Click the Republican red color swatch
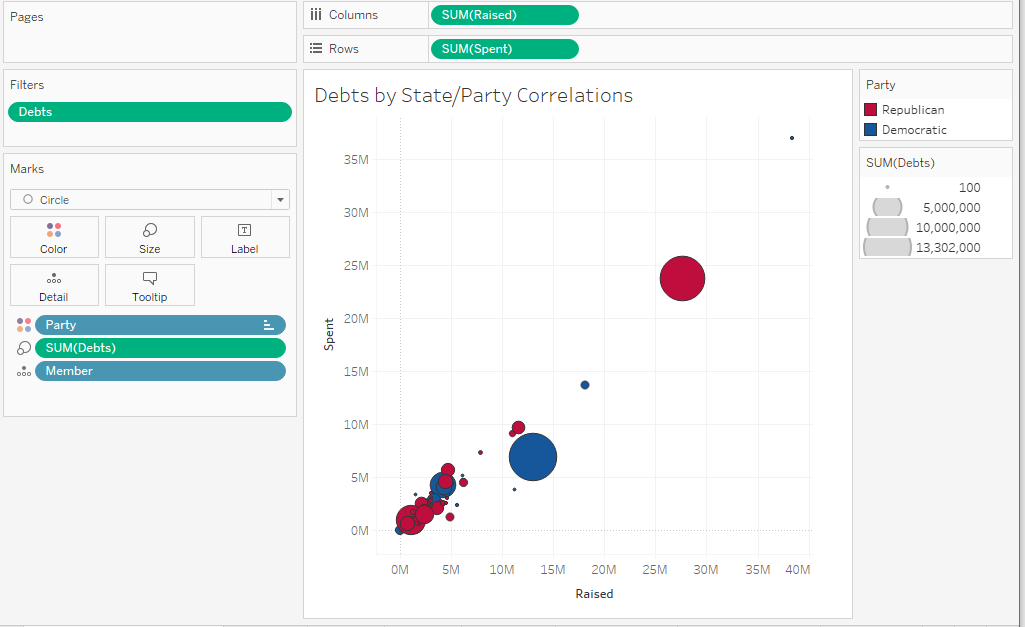 (x=870, y=110)
